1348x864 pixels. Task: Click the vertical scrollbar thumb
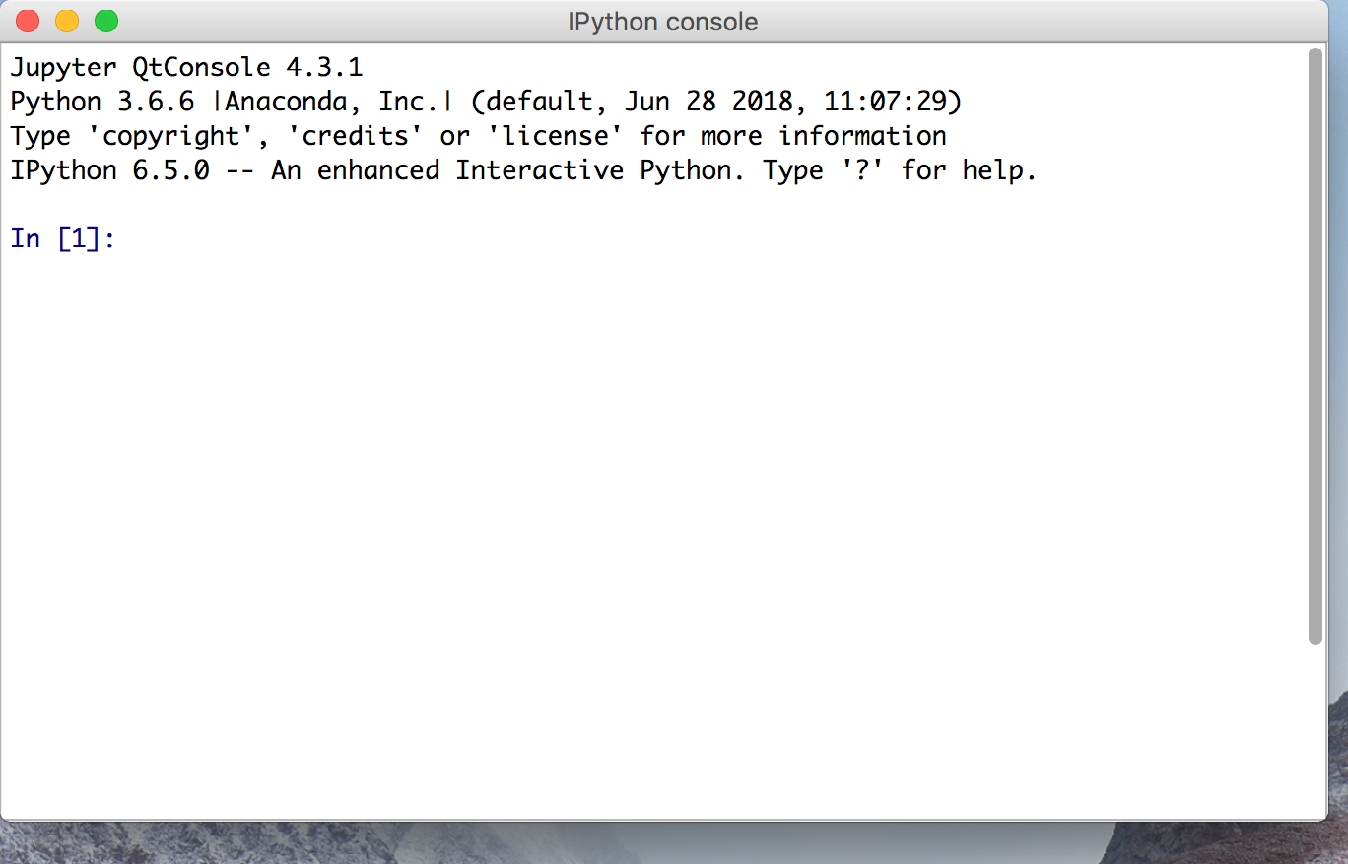(x=1315, y=345)
